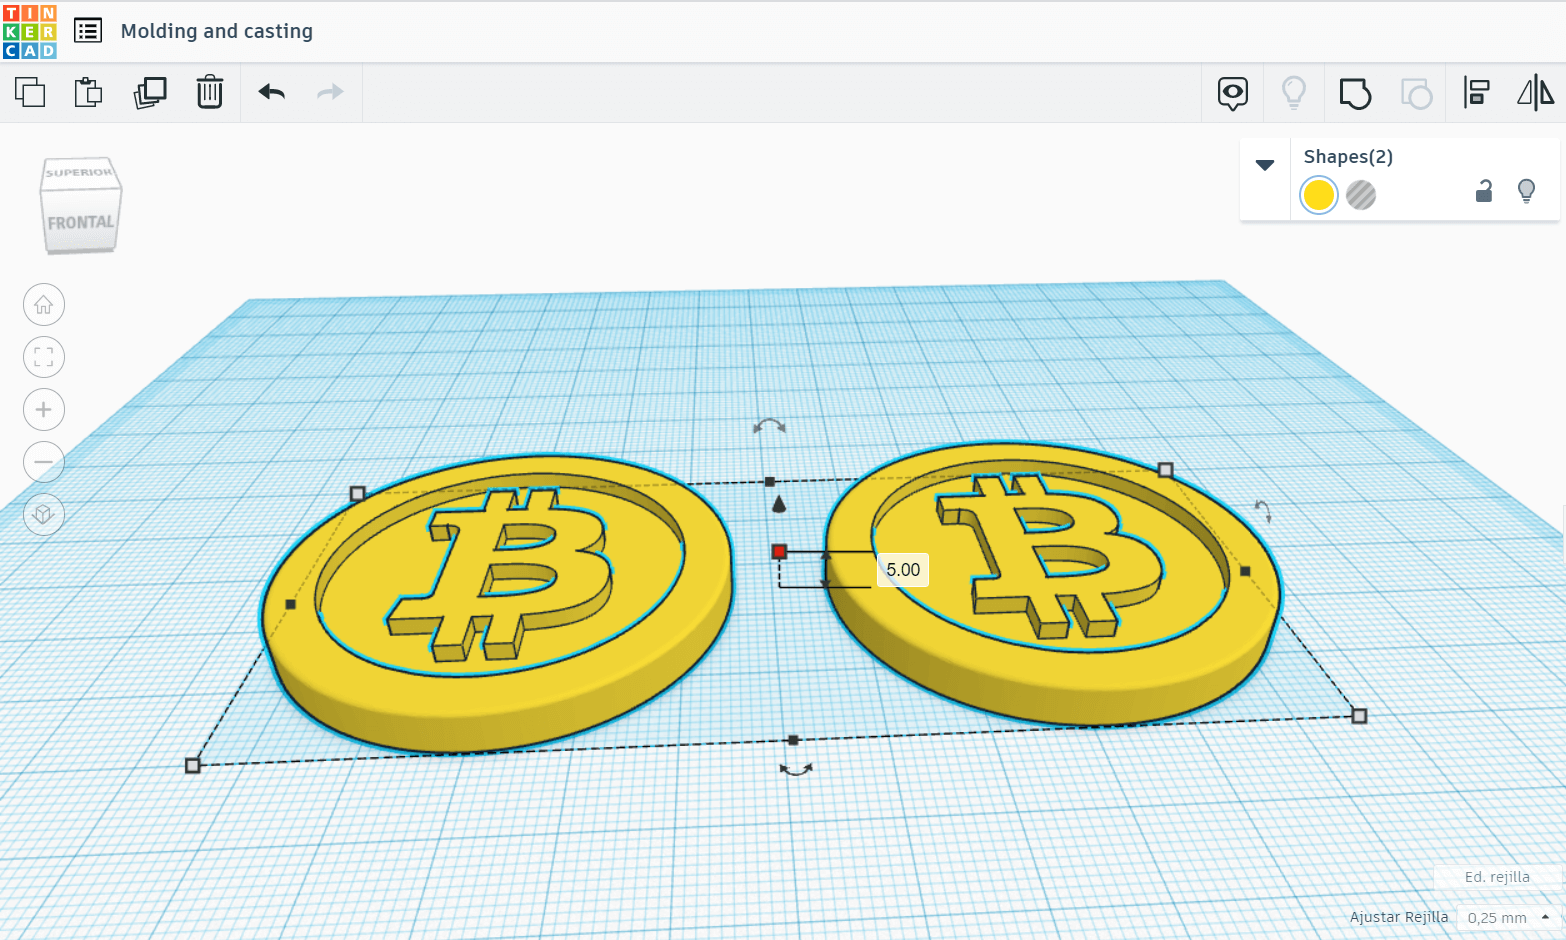Image resolution: width=1566 pixels, height=940 pixels.
Task: Set shapes to Hole striped swatch
Action: pos(1361,195)
